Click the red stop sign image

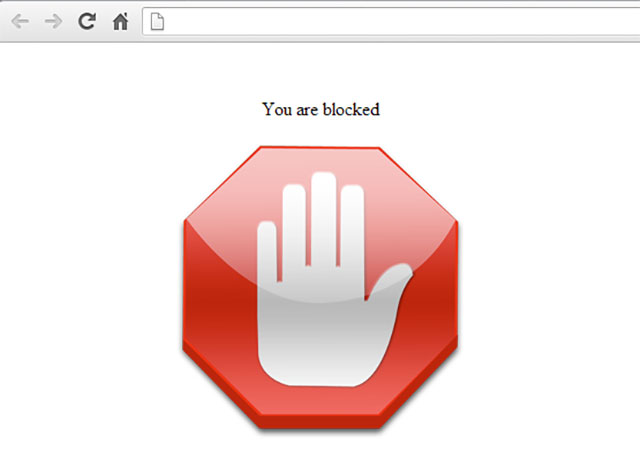(320, 289)
